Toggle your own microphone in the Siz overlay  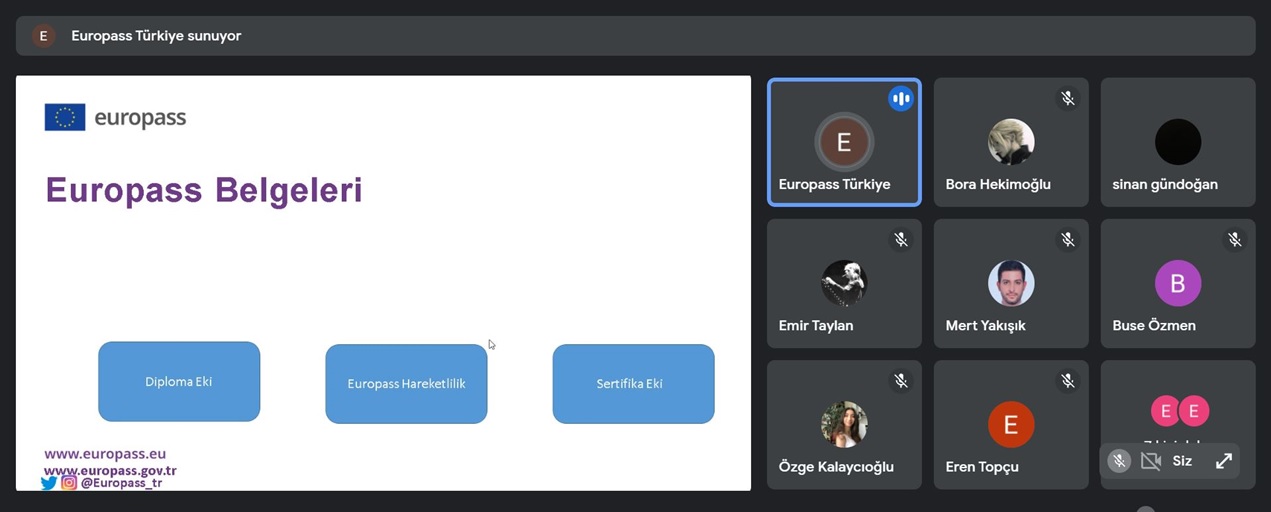tap(1119, 461)
